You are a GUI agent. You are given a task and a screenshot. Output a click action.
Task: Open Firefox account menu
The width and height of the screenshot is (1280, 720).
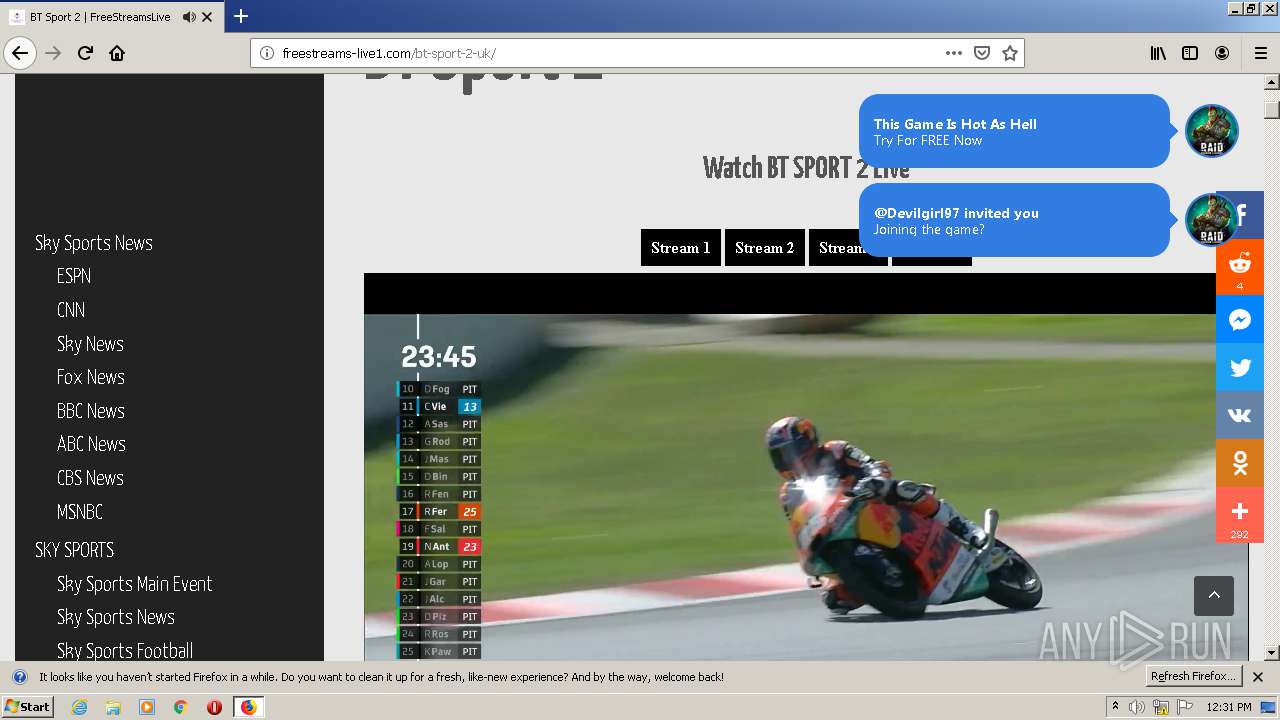1222,53
